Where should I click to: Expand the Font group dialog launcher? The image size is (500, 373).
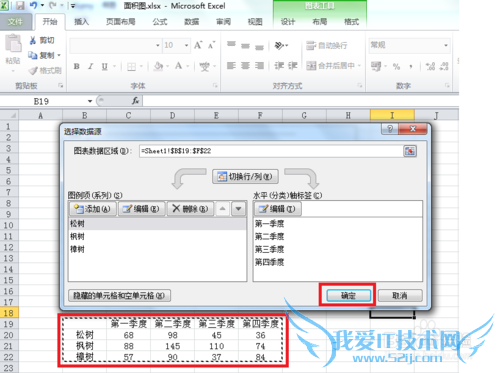pyautogui.click(x=215, y=86)
